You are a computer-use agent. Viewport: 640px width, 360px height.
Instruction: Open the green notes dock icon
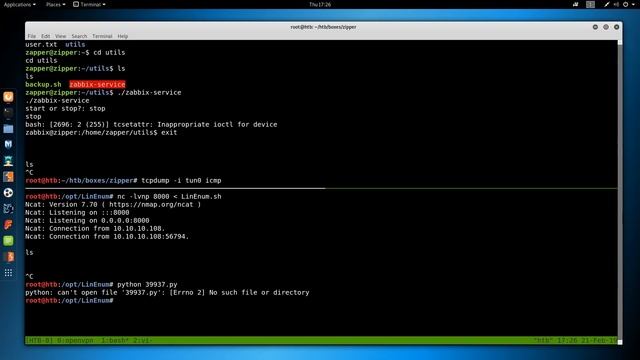[x=8, y=240]
